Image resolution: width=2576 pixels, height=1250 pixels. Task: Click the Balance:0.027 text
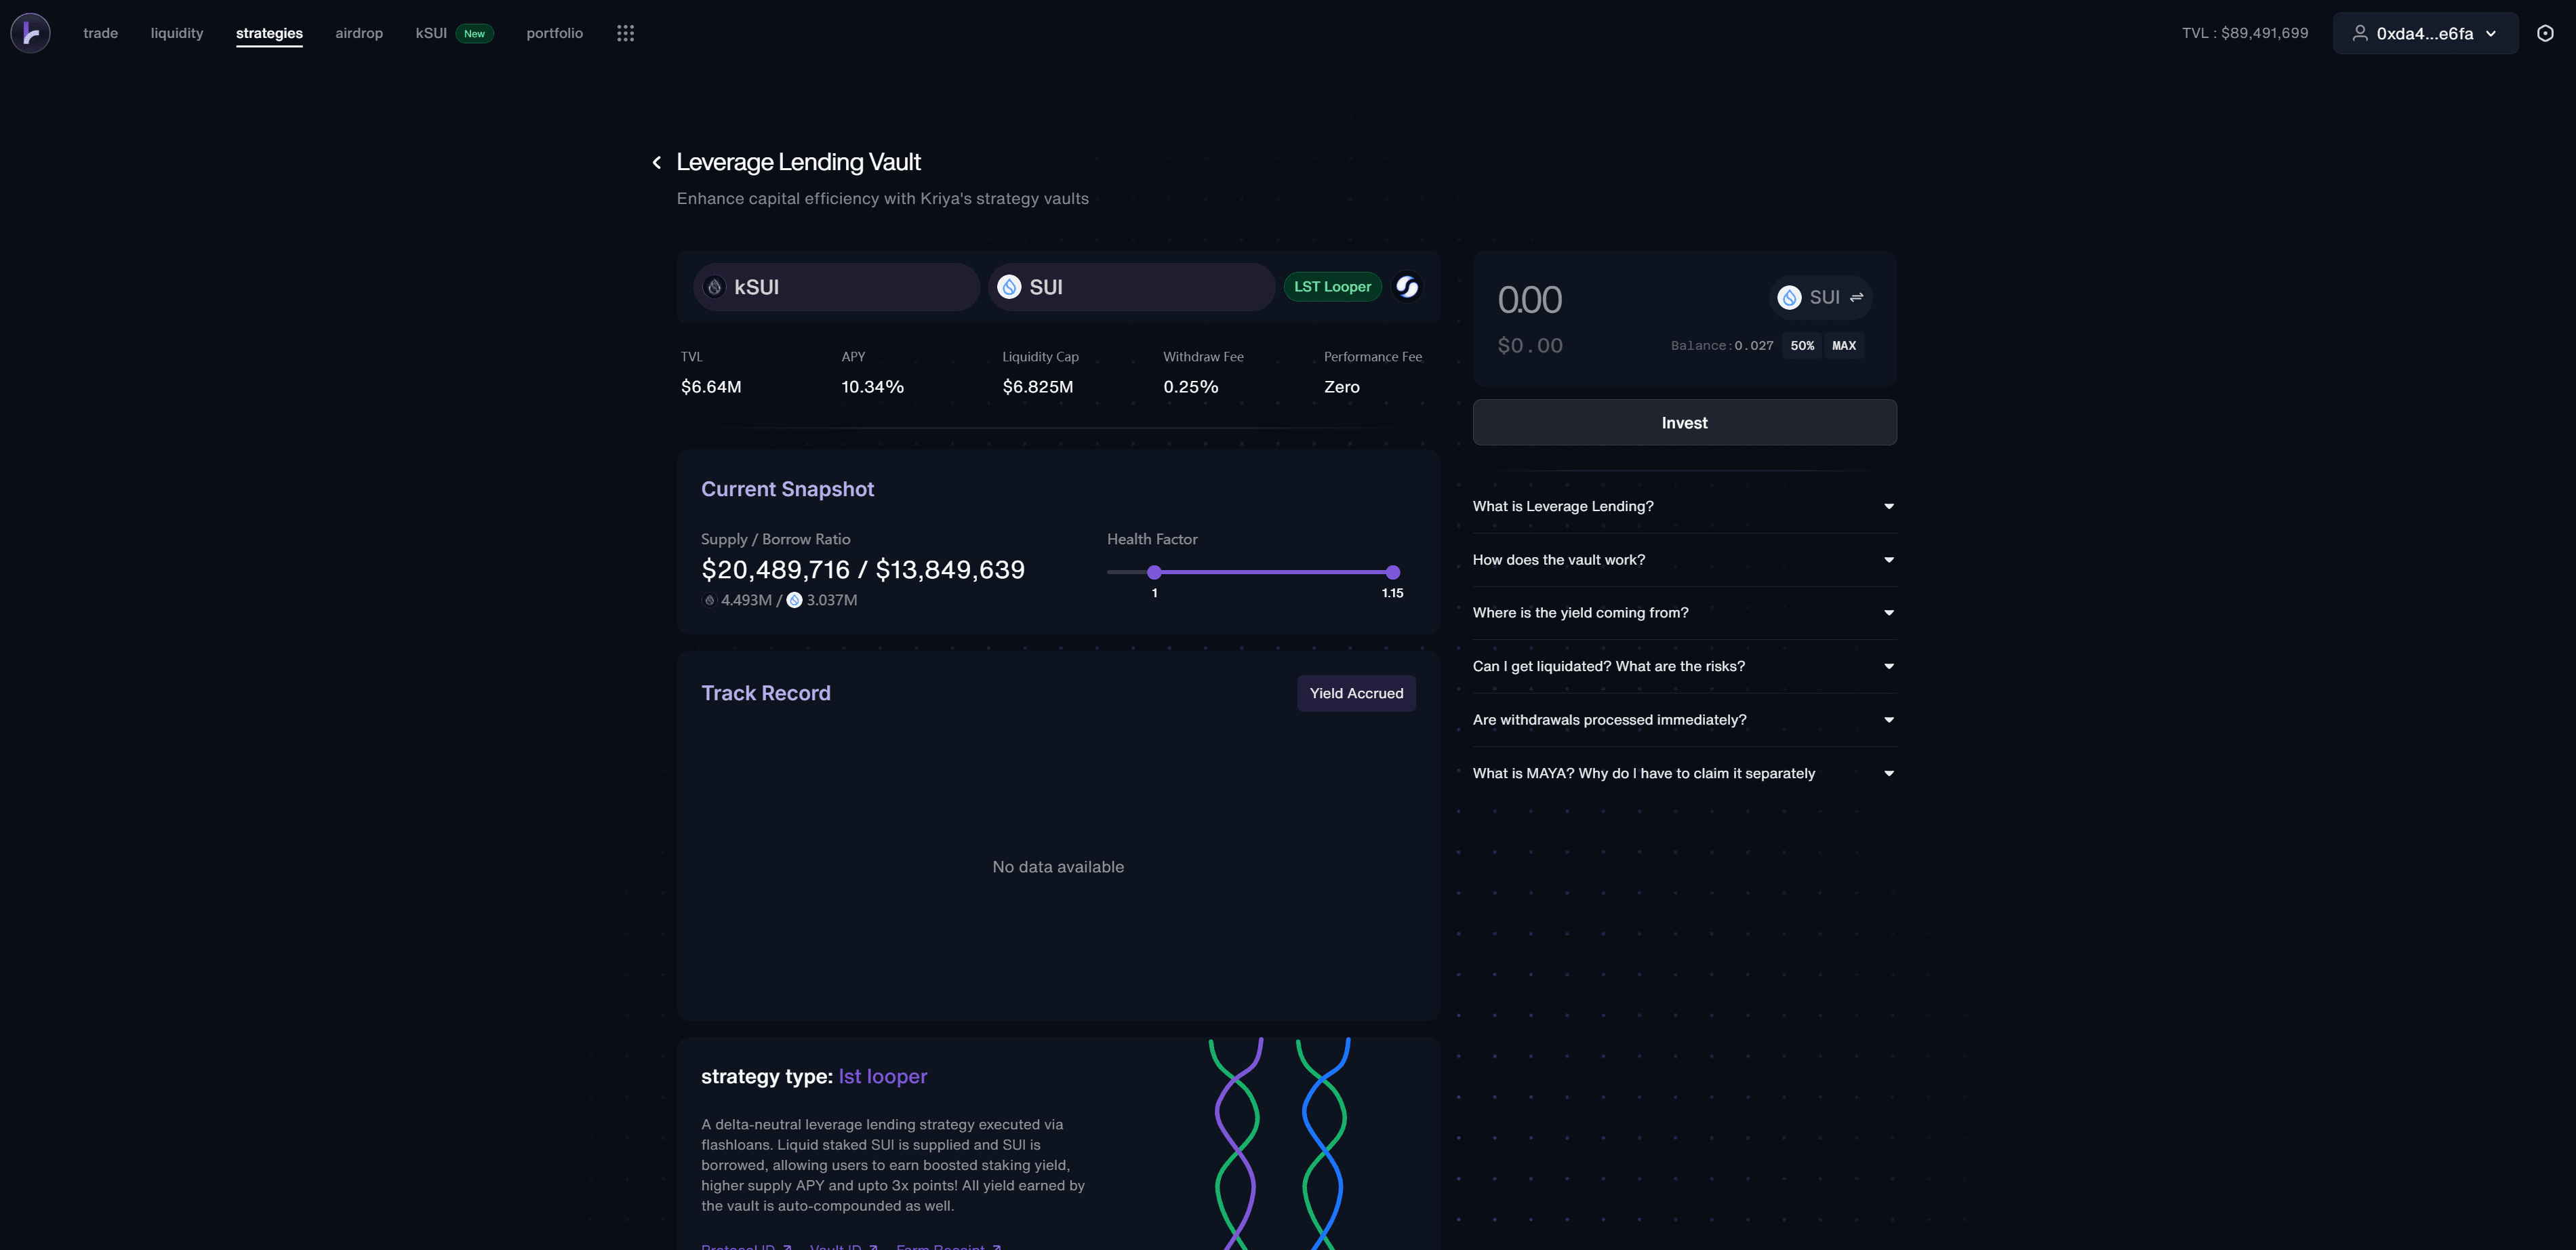(x=1722, y=346)
